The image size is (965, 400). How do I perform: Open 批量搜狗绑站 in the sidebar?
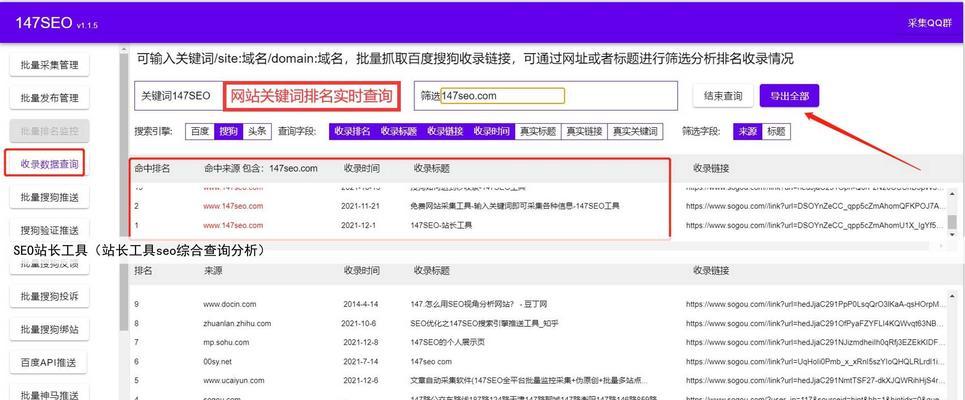[50, 330]
